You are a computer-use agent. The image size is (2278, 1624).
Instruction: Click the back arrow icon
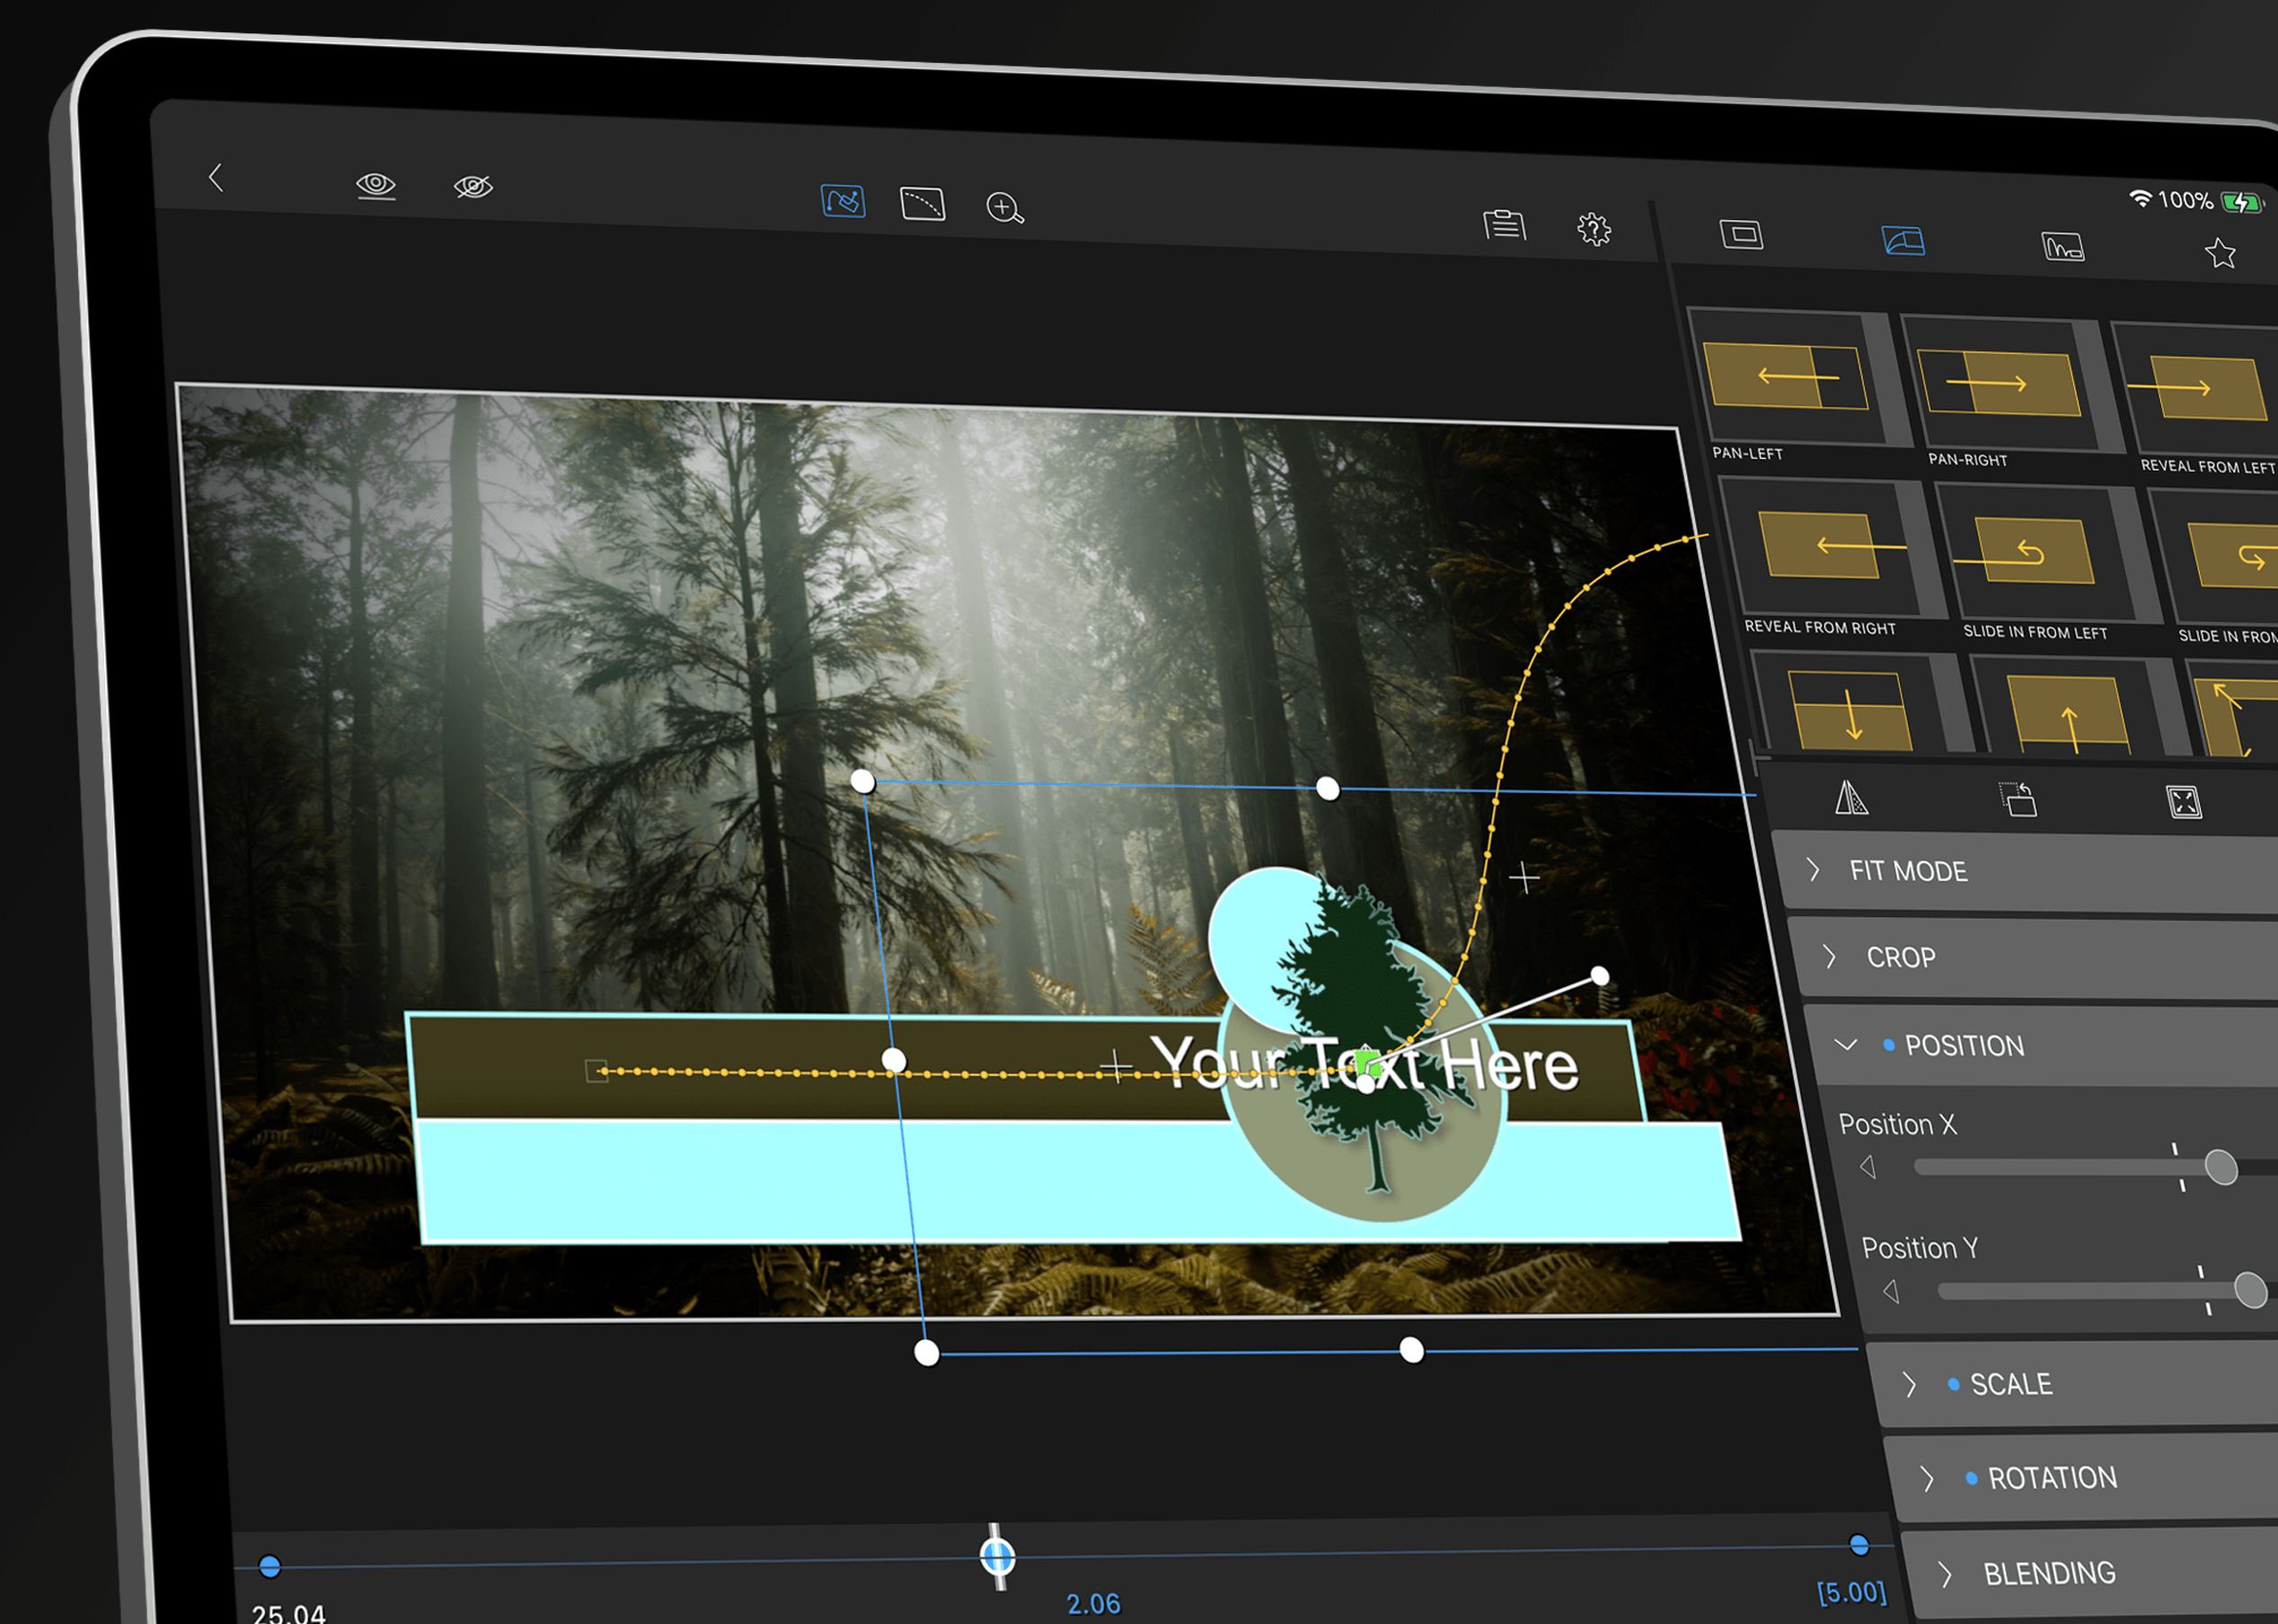215,177
